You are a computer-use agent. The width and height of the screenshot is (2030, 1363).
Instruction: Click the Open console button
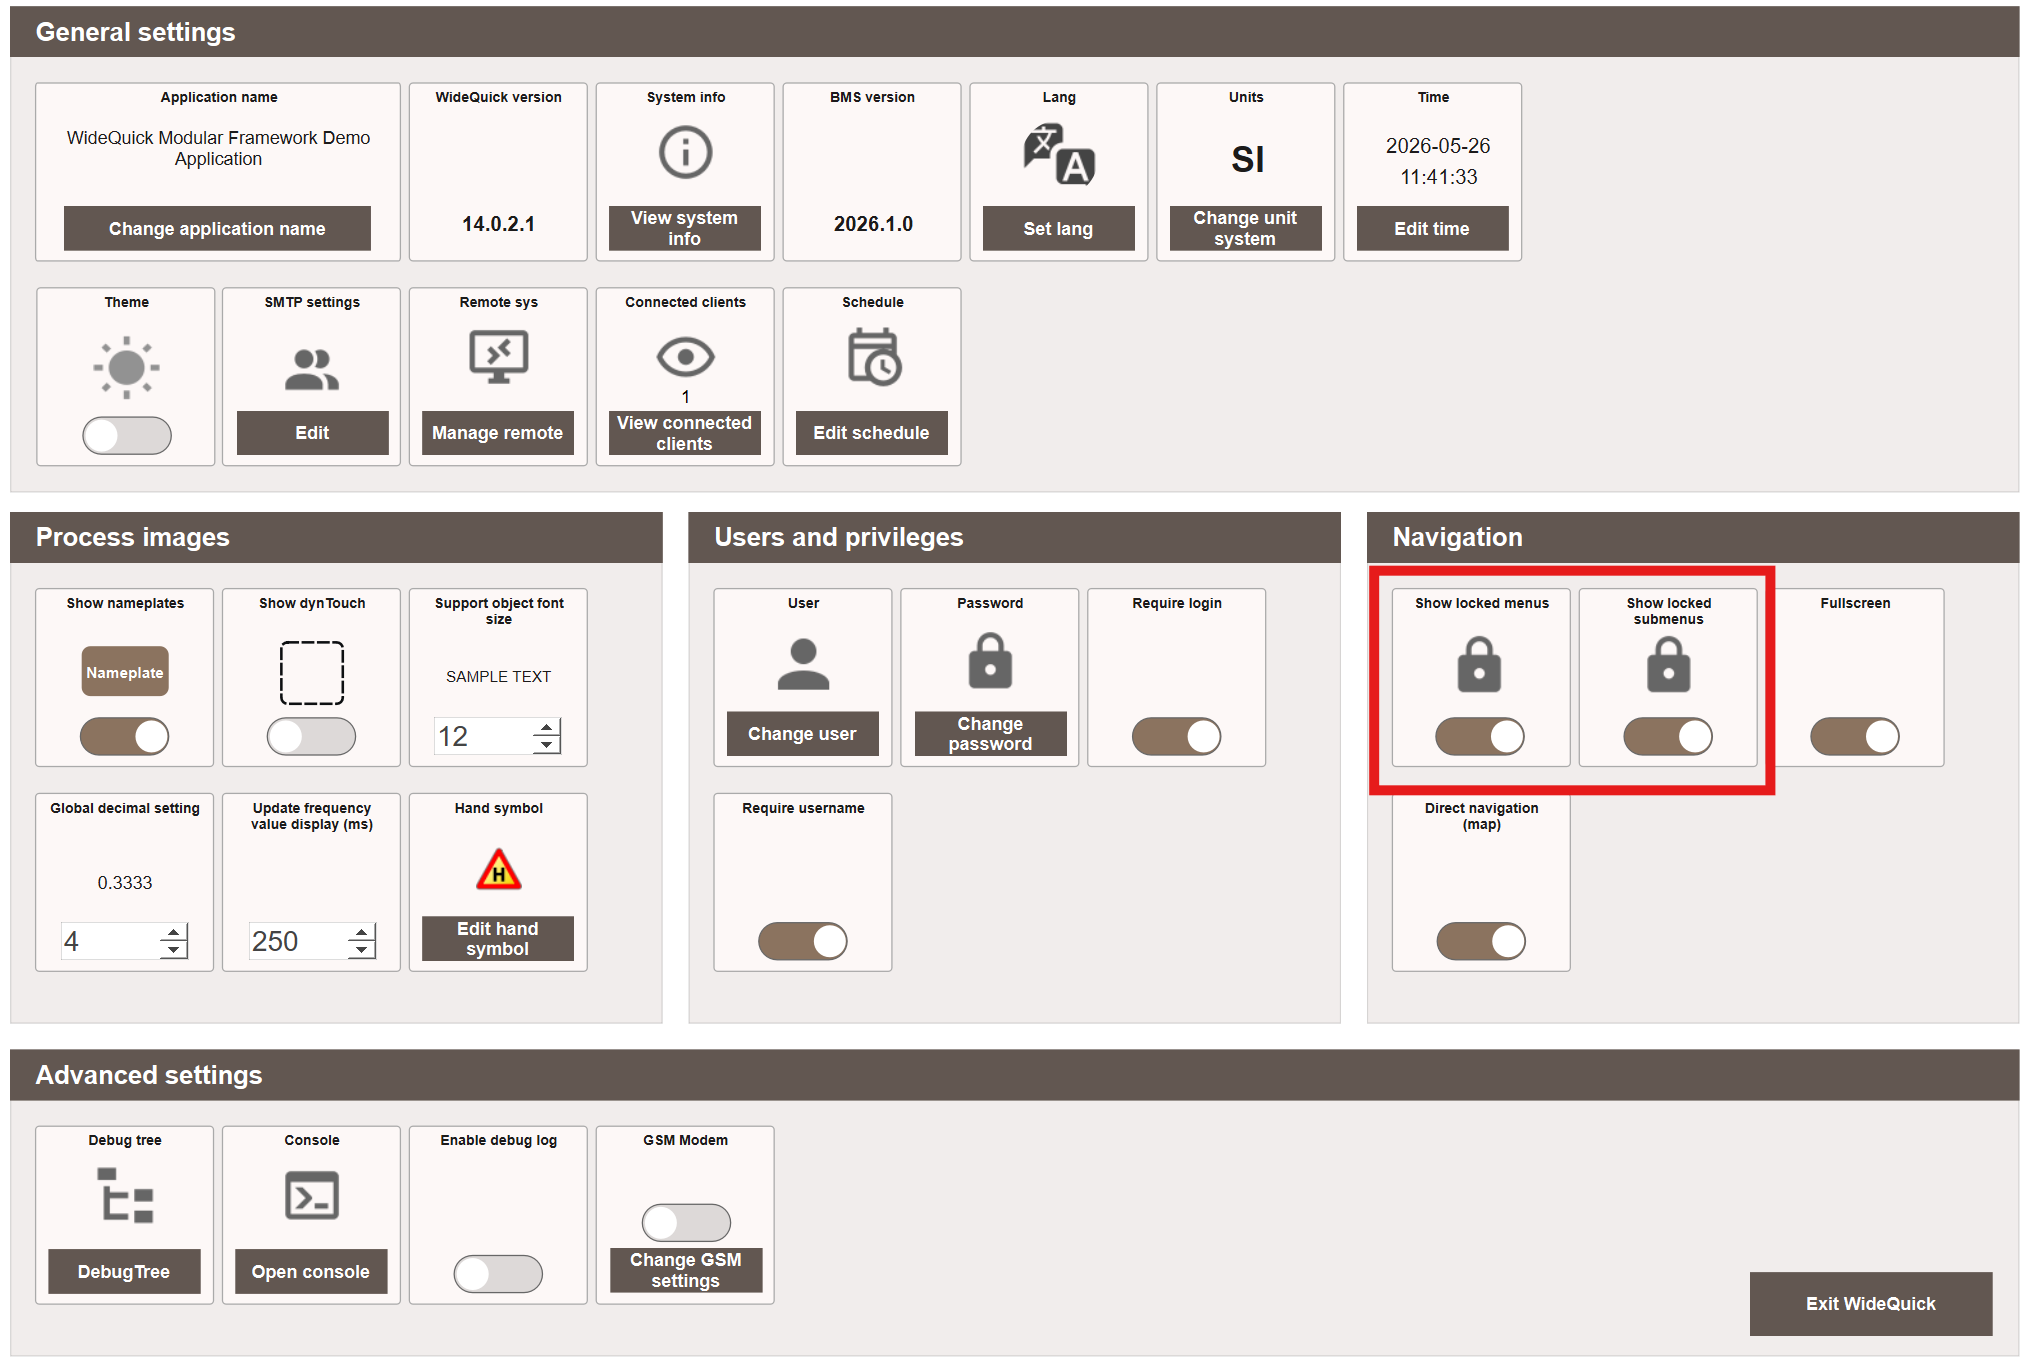311,1272
